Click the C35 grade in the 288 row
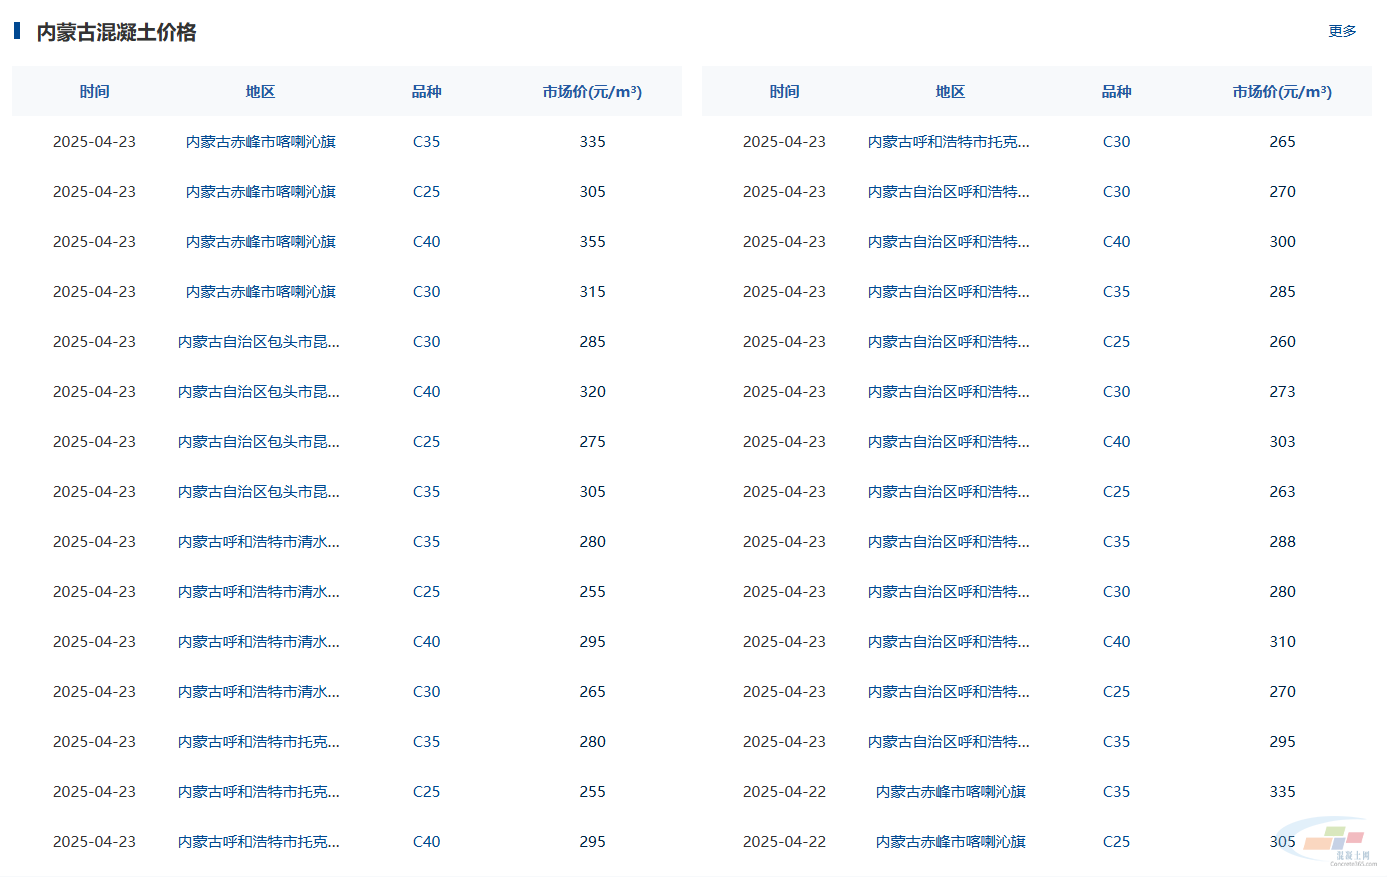Image resolution: width=1387 pixels, height=877 pixels. (x=1116, y=542)
